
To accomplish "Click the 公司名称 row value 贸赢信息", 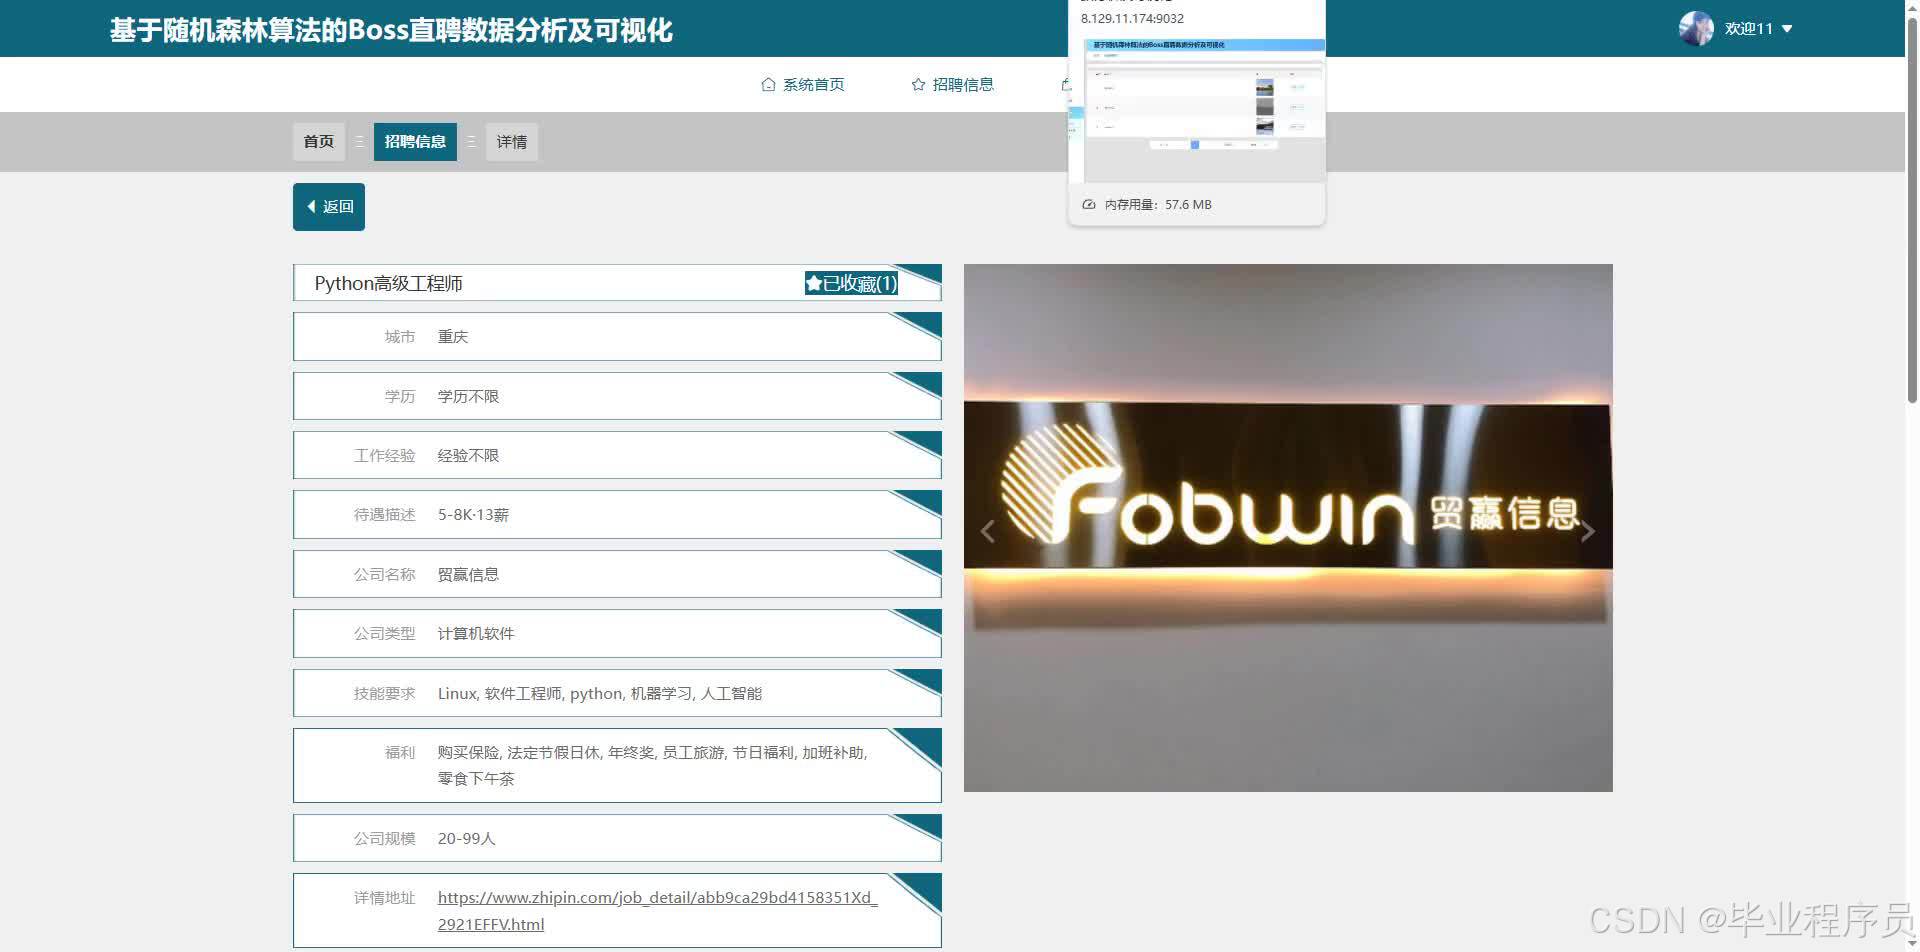I will [468, 575].
